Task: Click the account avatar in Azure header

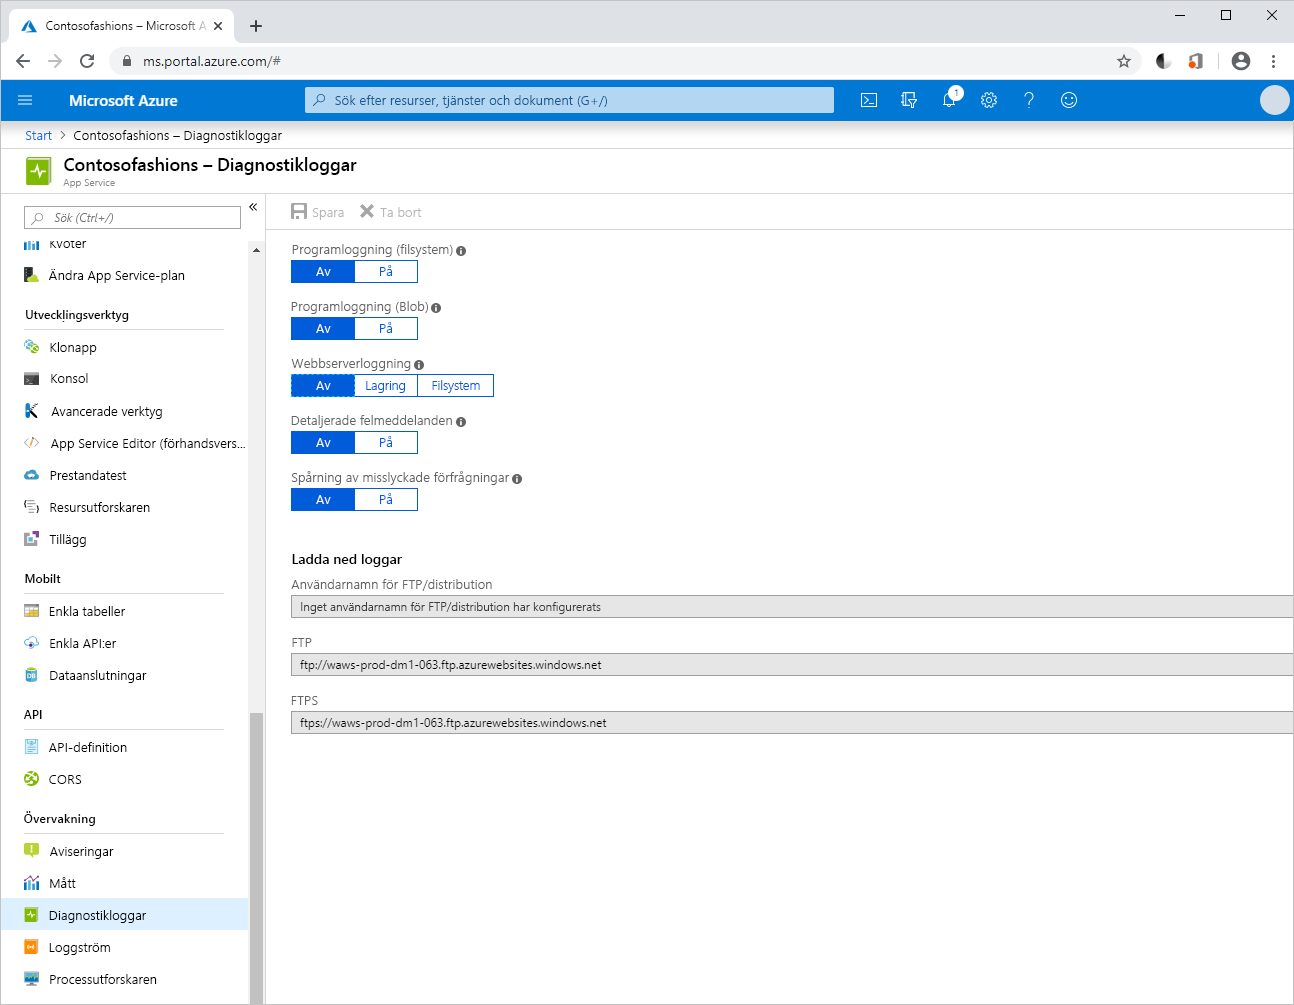Action: click(x=1274, y=100)
